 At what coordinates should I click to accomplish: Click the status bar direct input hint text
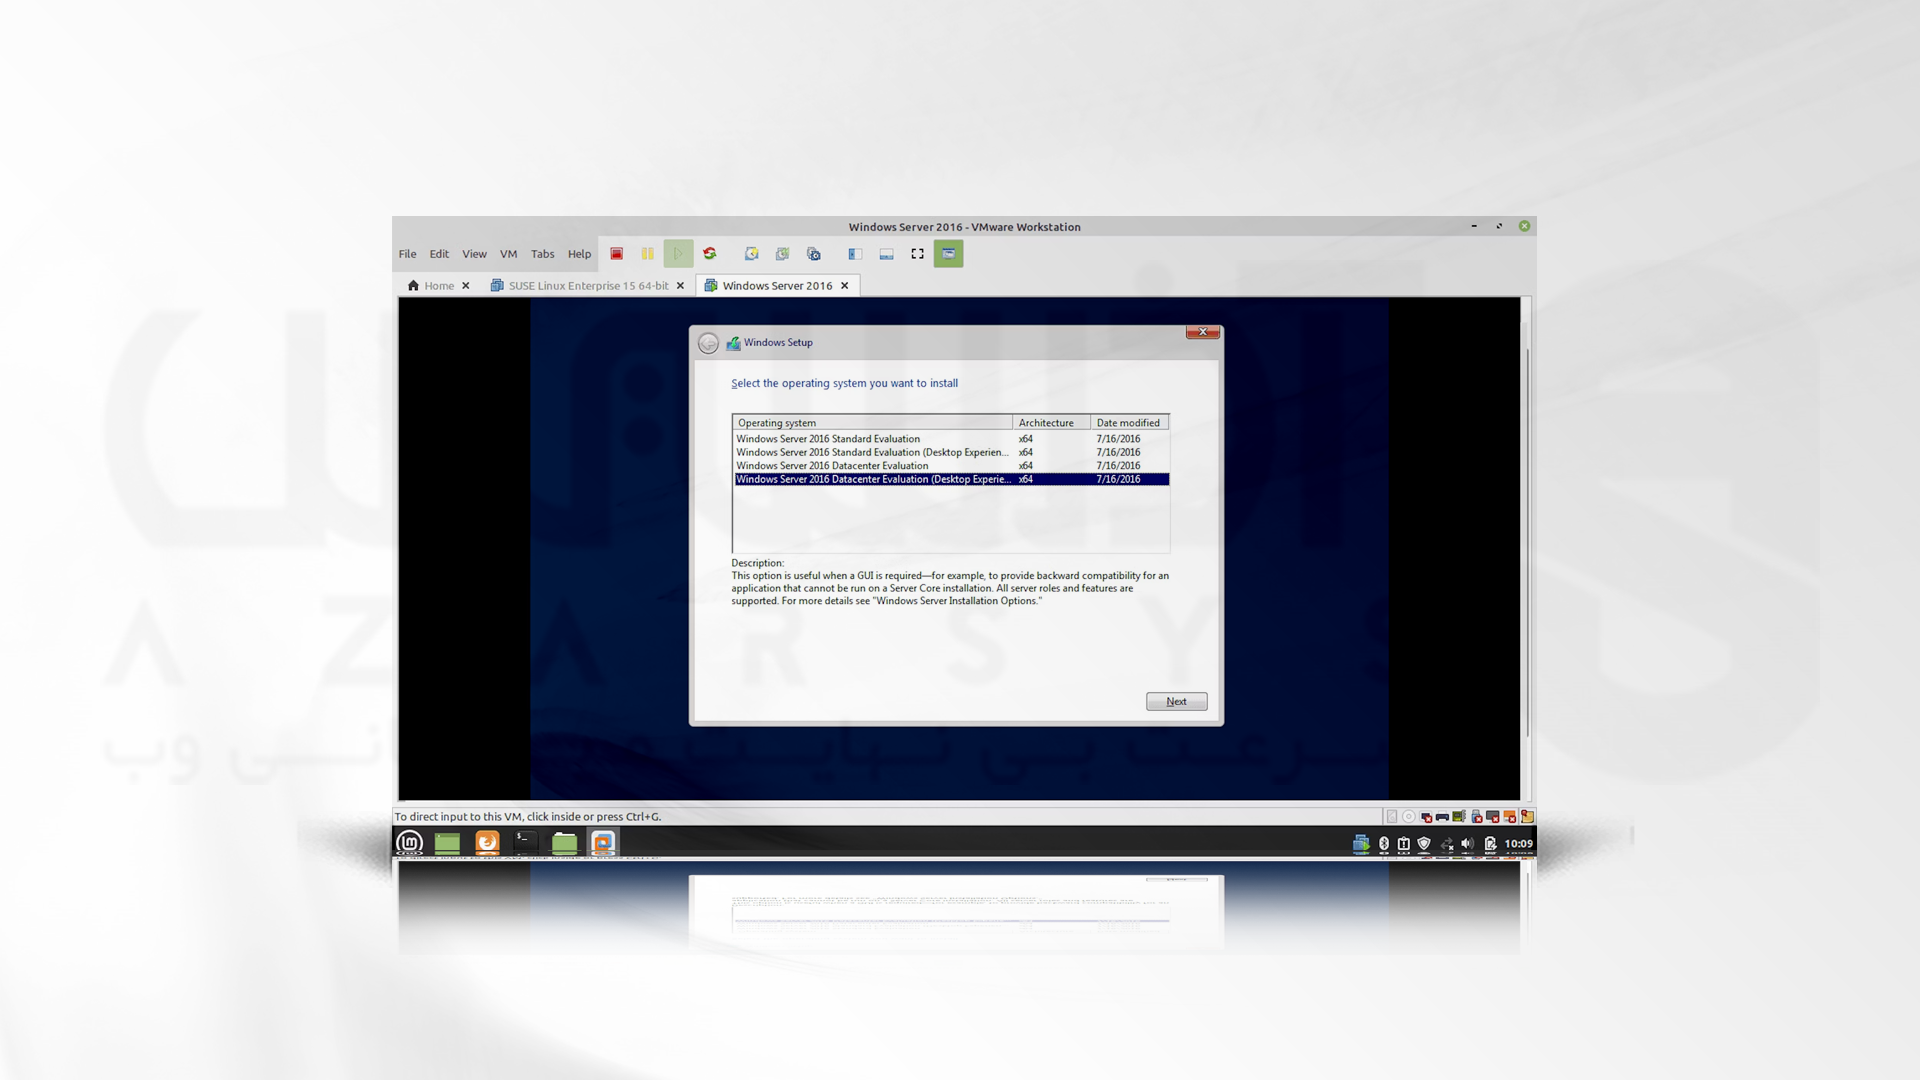click(528, 817)
